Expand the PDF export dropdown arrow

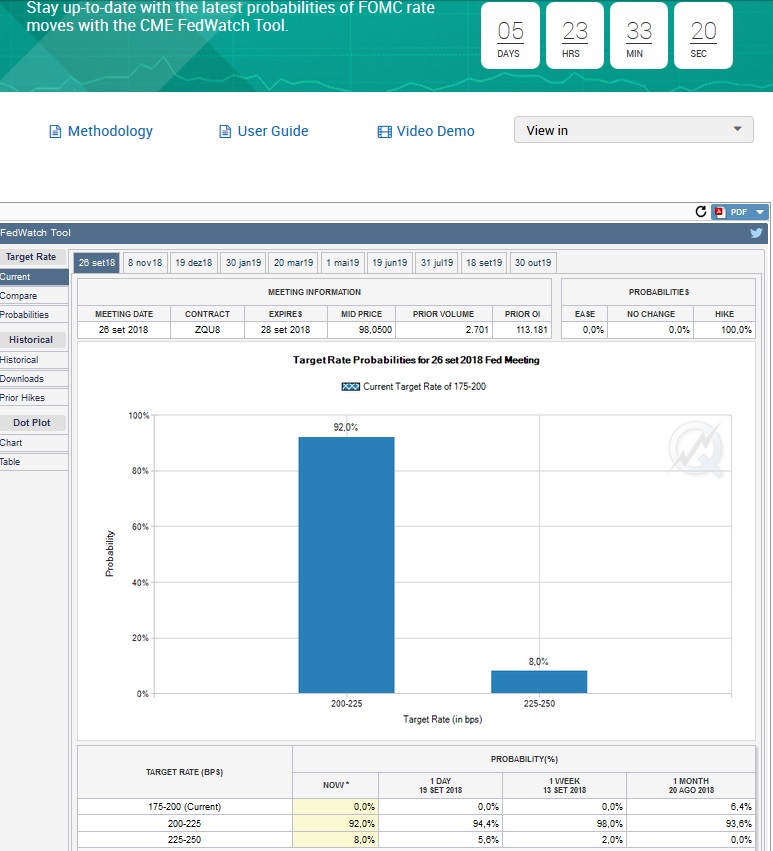pos(761,212)
